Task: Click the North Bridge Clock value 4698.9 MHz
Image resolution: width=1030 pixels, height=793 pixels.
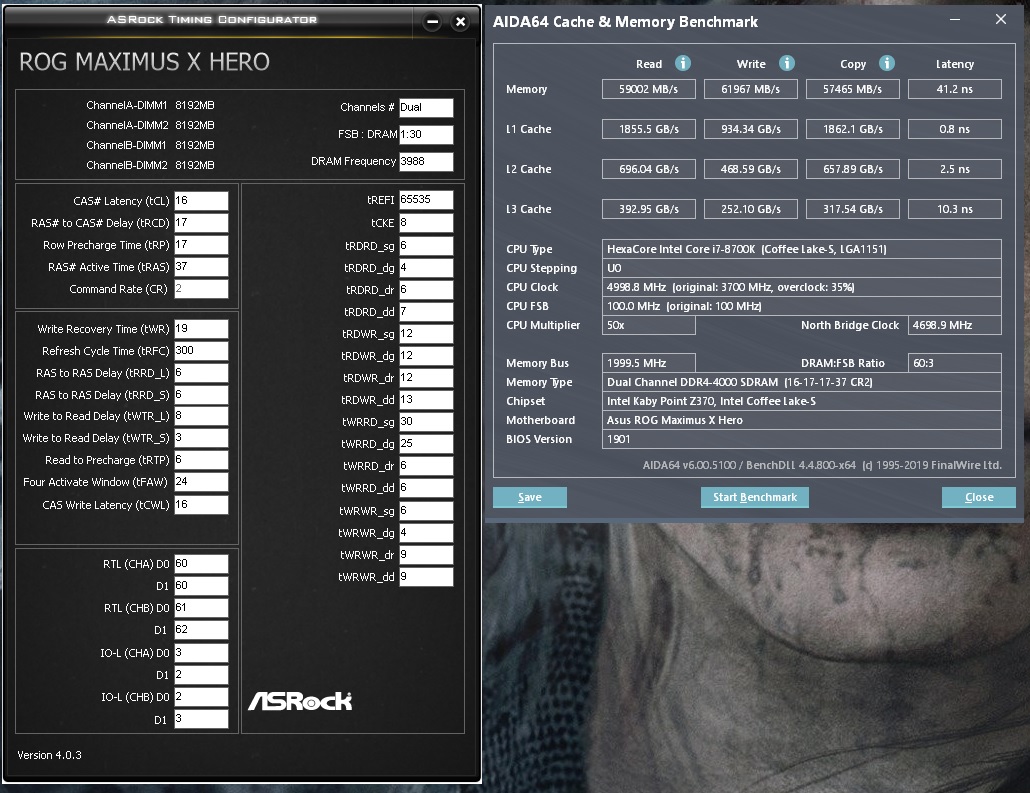Action: pyautogui.click(x=954, y=325)
